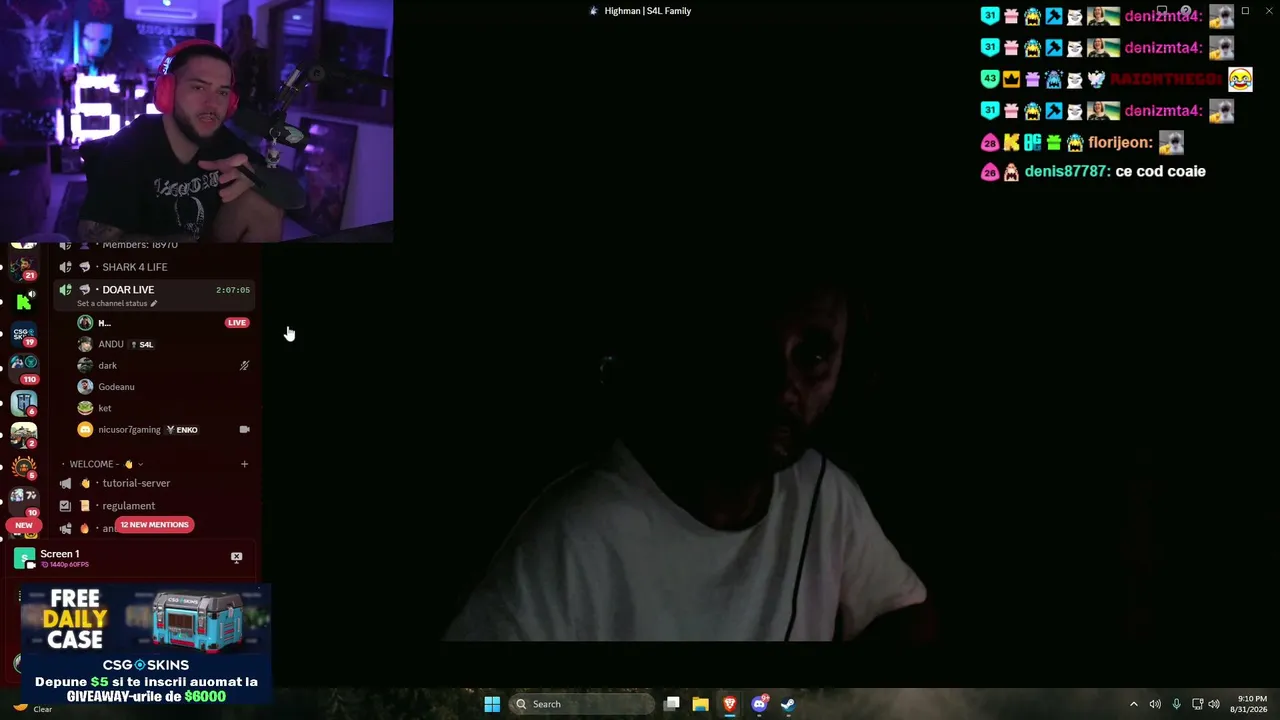Open the streaming user's avatar marked LIVE
The width and height of the screenshot is (1280, 720).
85,323
